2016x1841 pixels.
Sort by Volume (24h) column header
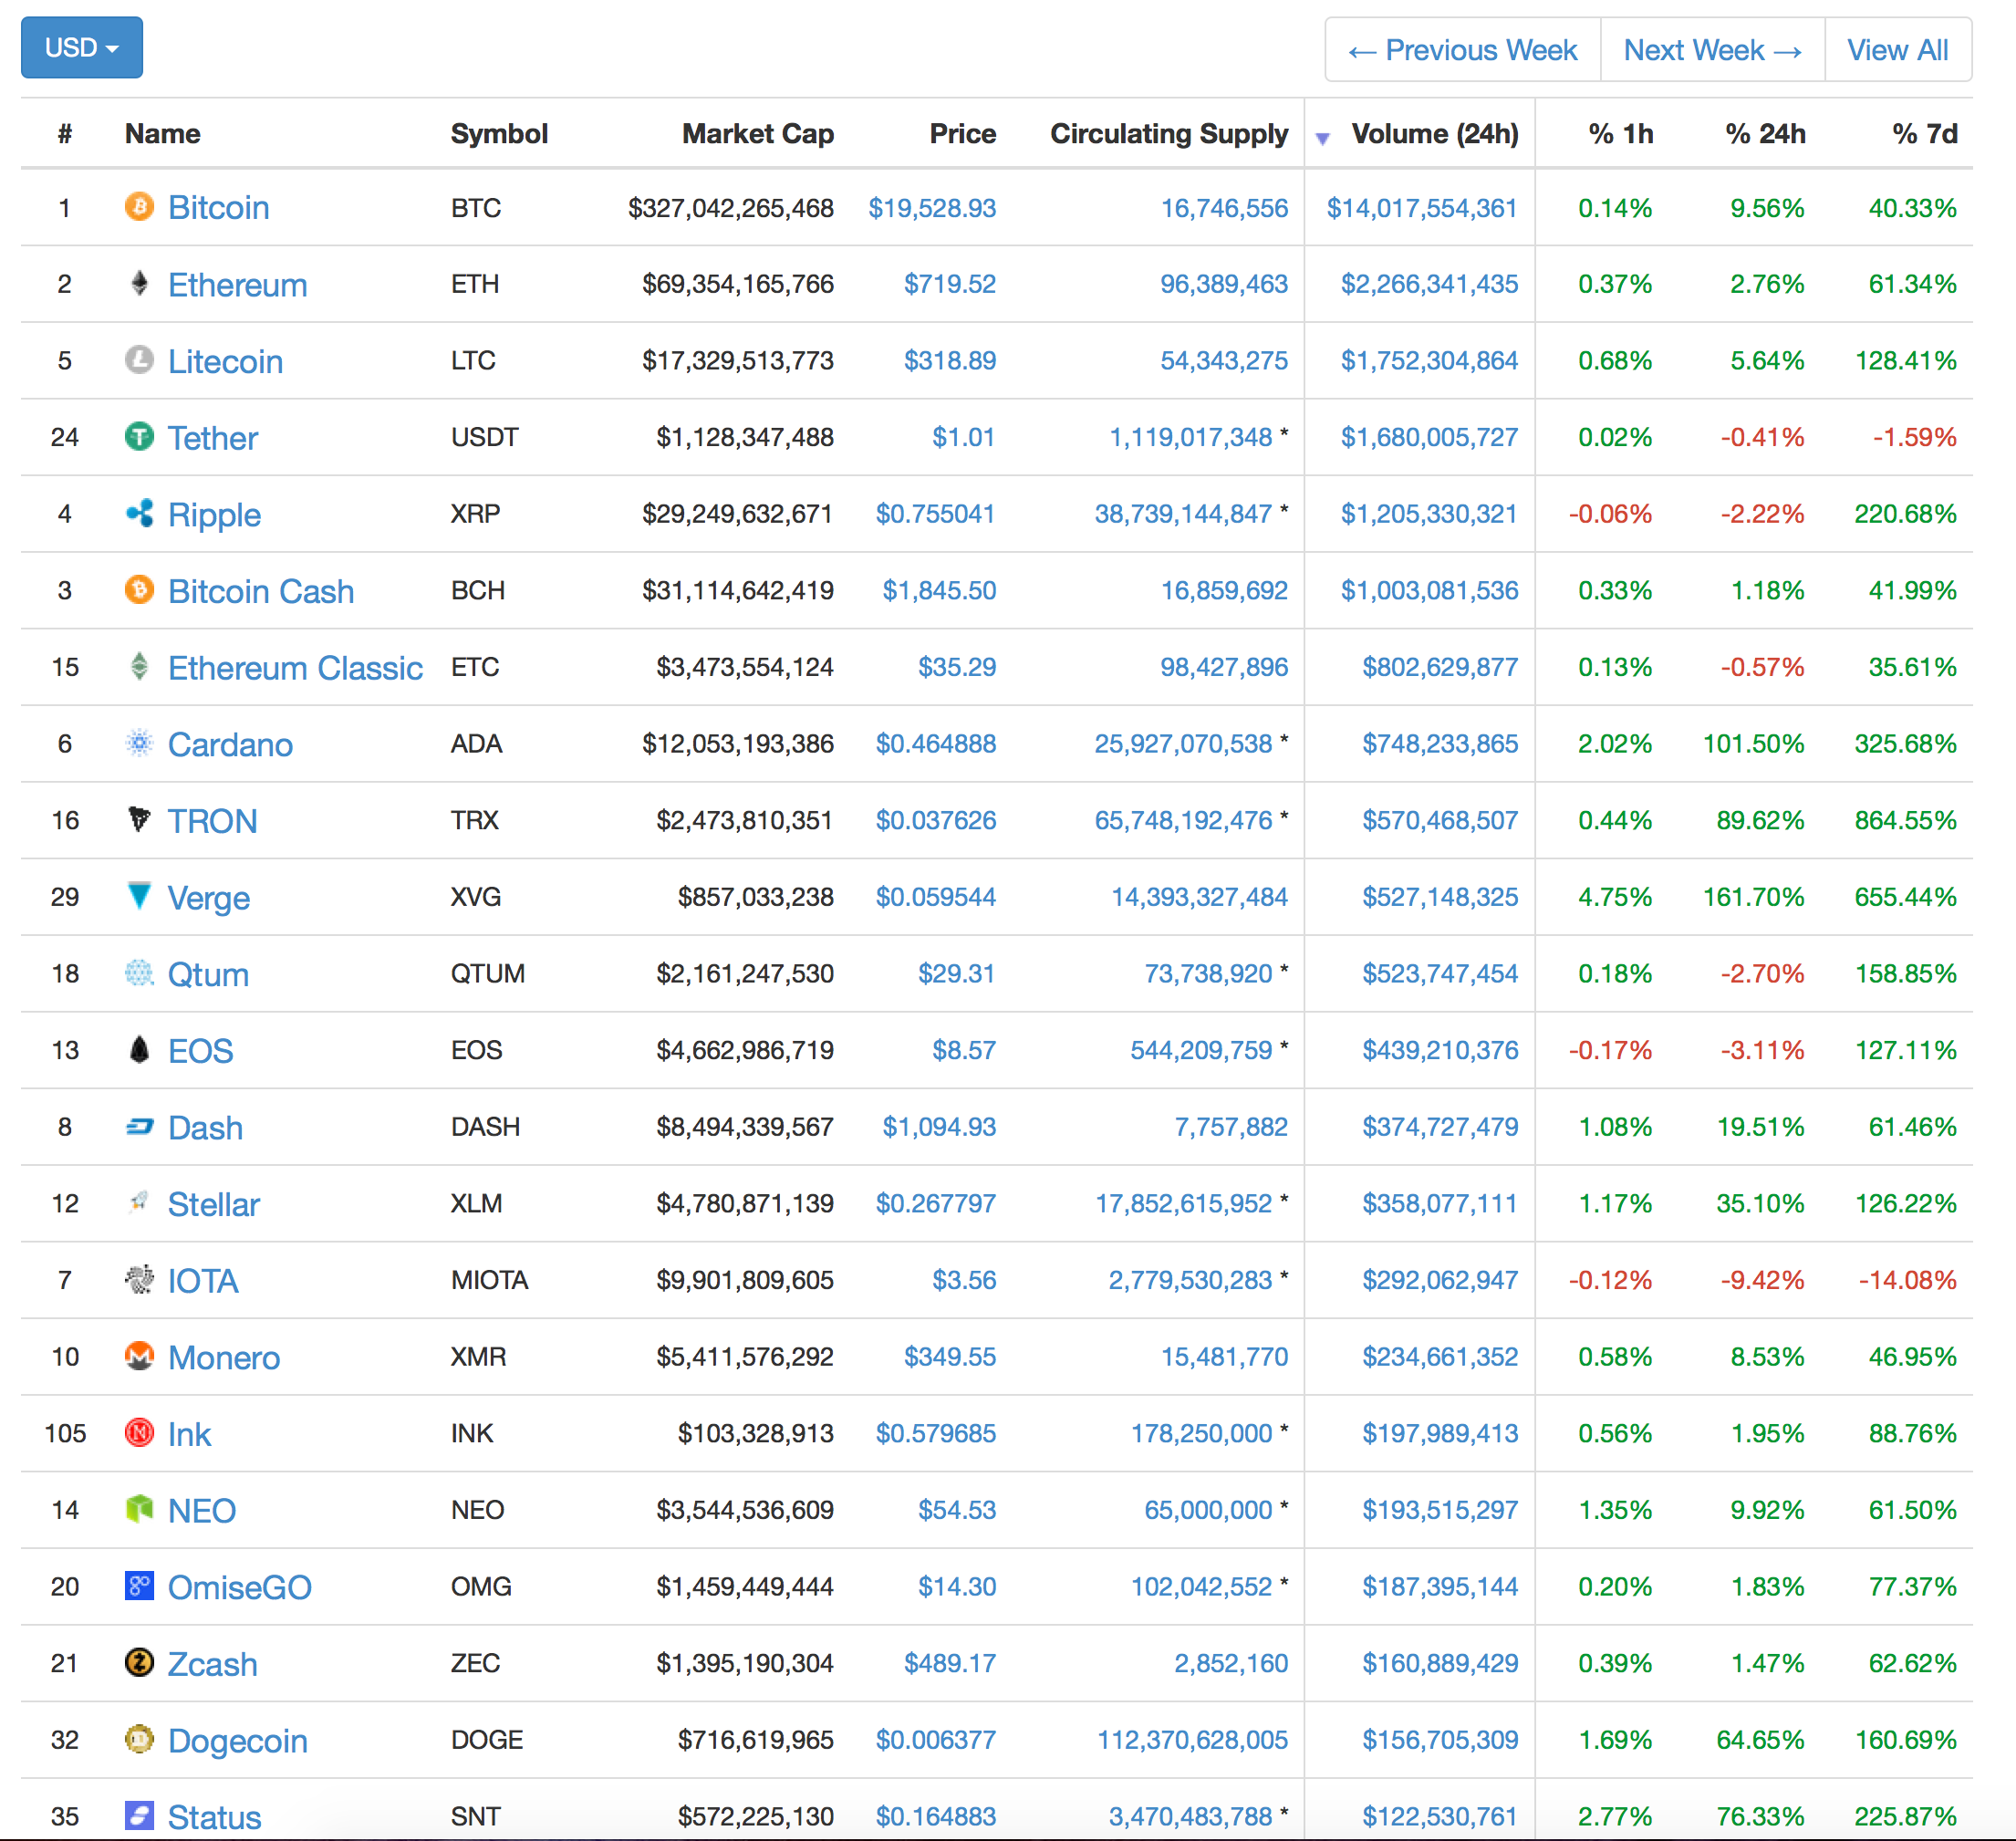(1435, 134)
